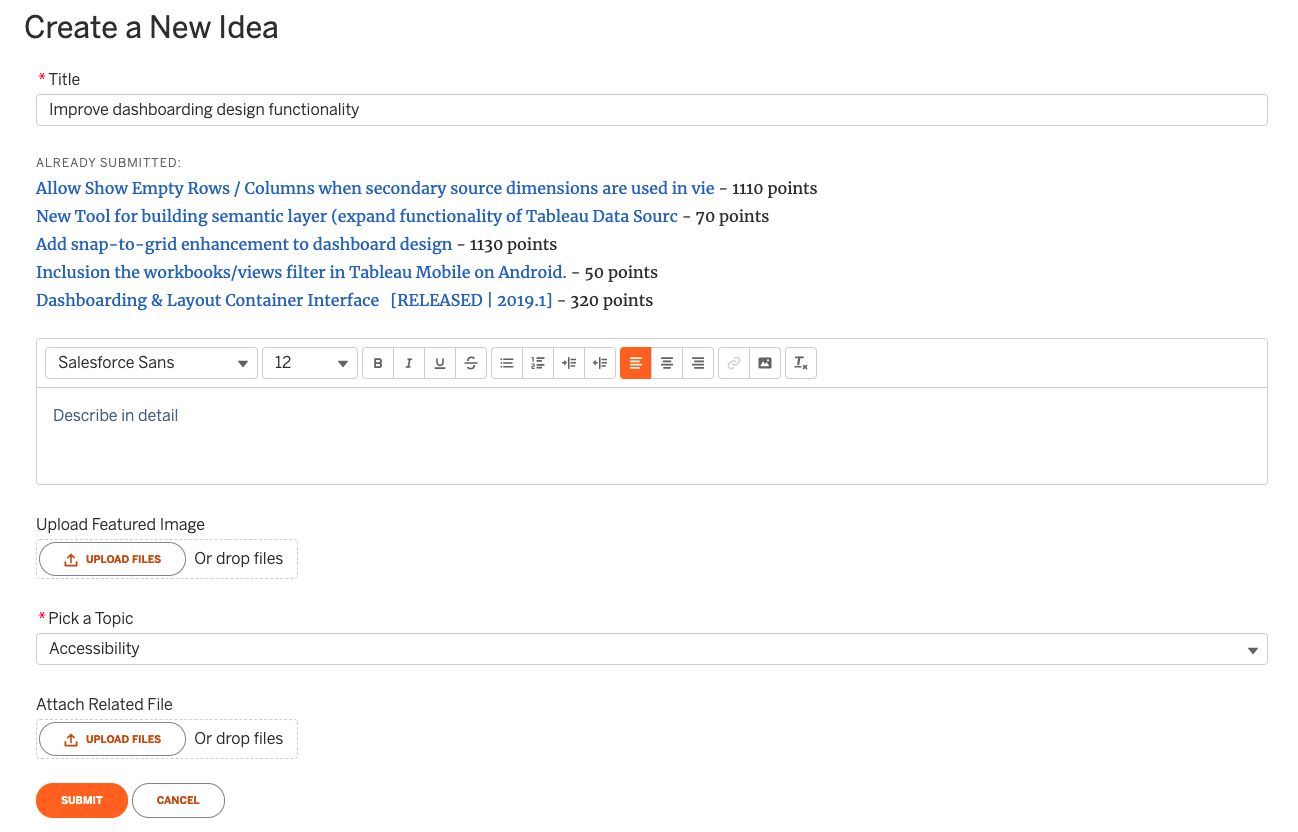
Task: Select the underline formatting icon
Action: coord(439,363)
